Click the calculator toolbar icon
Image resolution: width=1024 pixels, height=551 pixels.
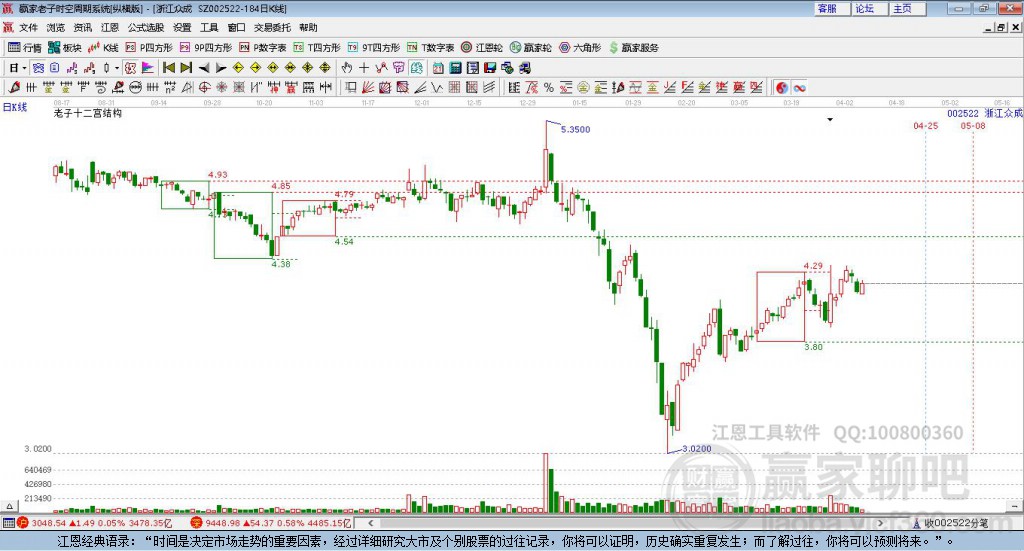pyautogui.click(x=455, y=68)
